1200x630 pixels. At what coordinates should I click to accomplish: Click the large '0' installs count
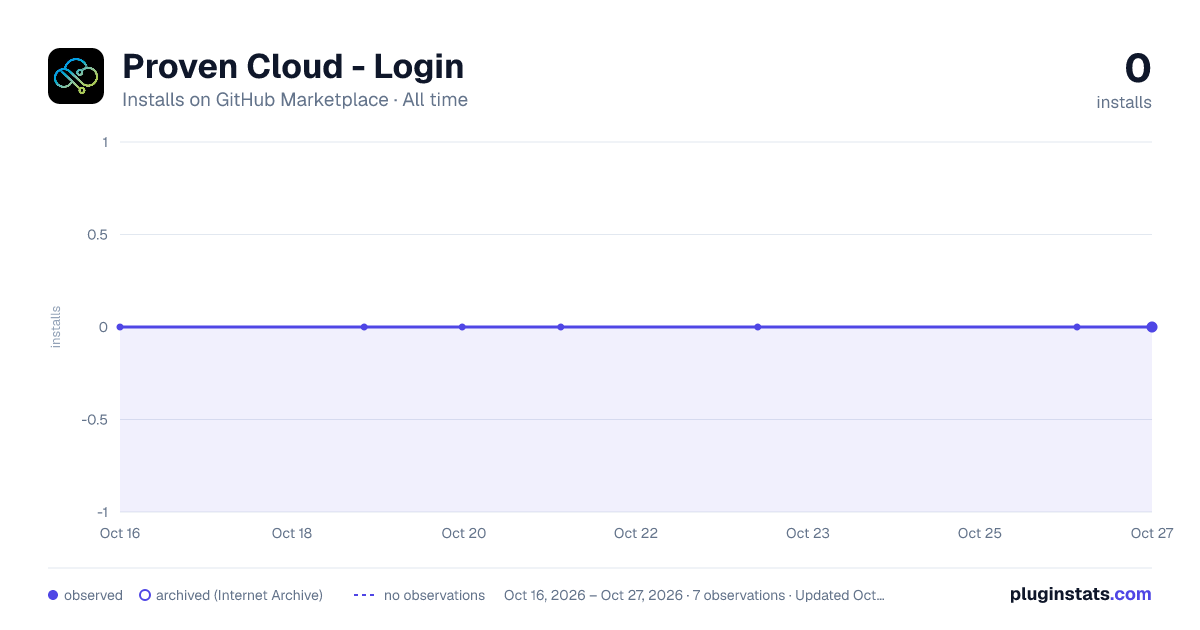point(1138,69)
